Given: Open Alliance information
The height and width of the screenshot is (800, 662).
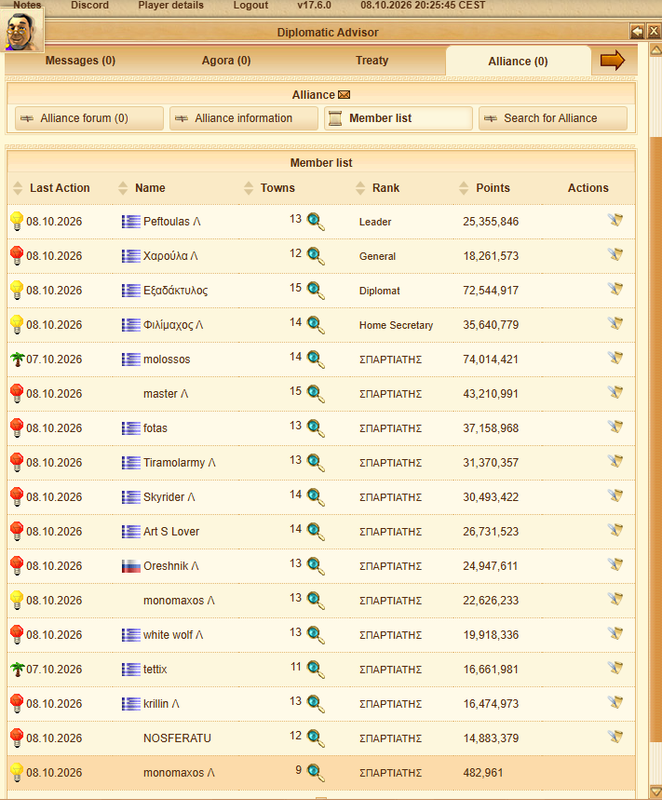Looking at the screenshot, I should (244, 118).
